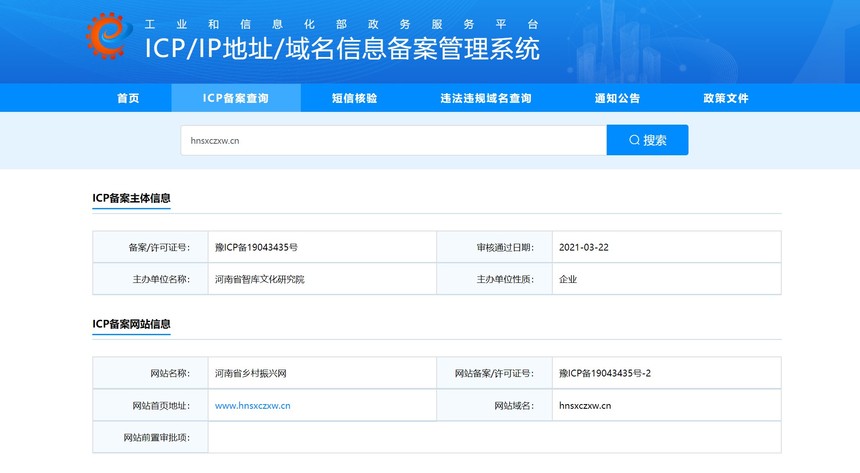Click the ICP/IP地址/域名信息备案管理系统 title
The image size is (860, 473).
(x=342, y=48)
